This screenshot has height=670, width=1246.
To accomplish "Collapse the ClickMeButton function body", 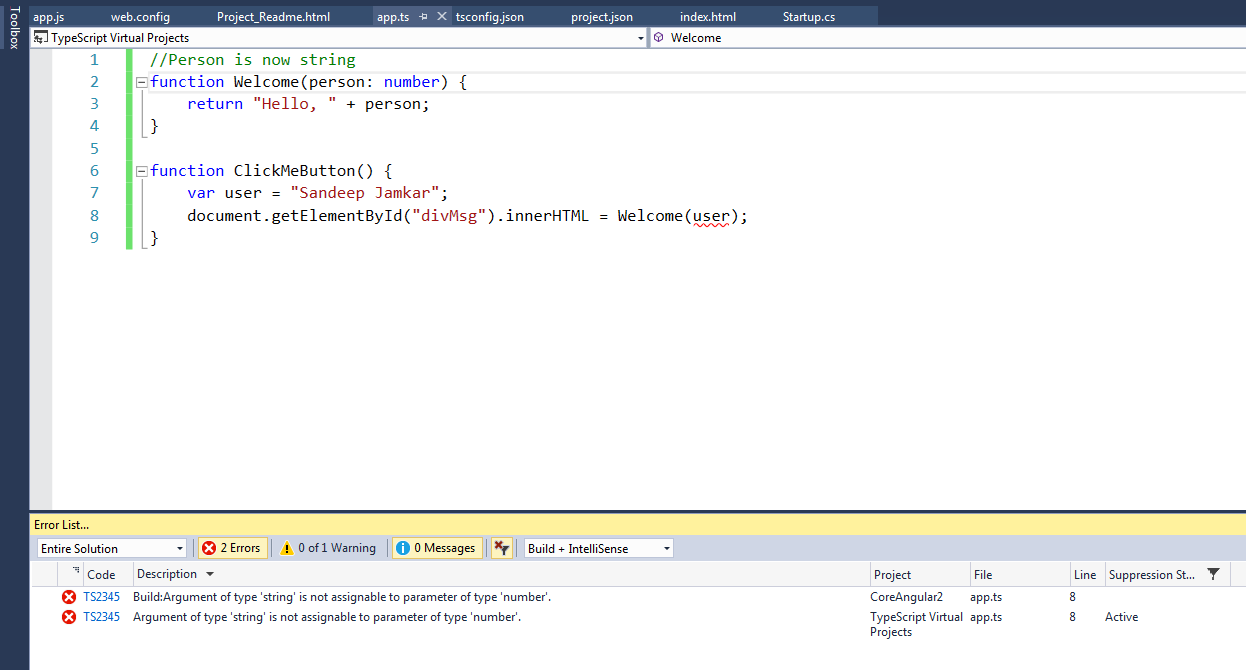I will (x=141, y=170).
